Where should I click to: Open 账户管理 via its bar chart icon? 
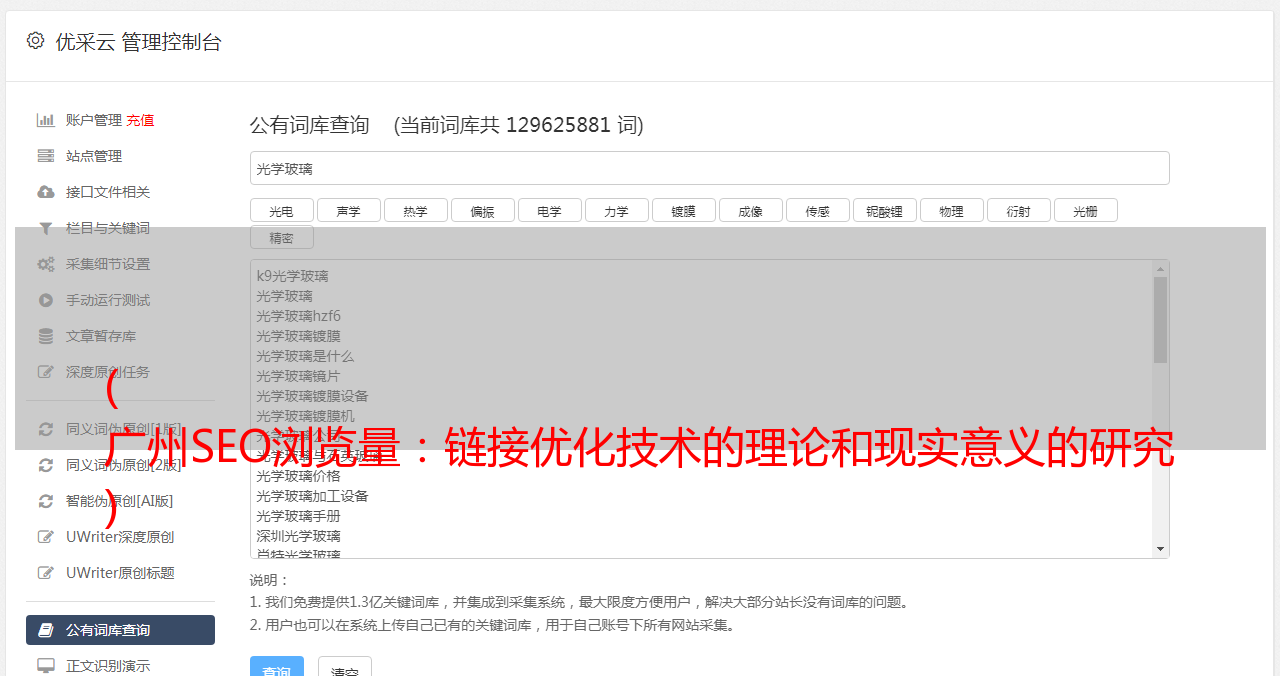pyautogui.click(x=46, y=120)
